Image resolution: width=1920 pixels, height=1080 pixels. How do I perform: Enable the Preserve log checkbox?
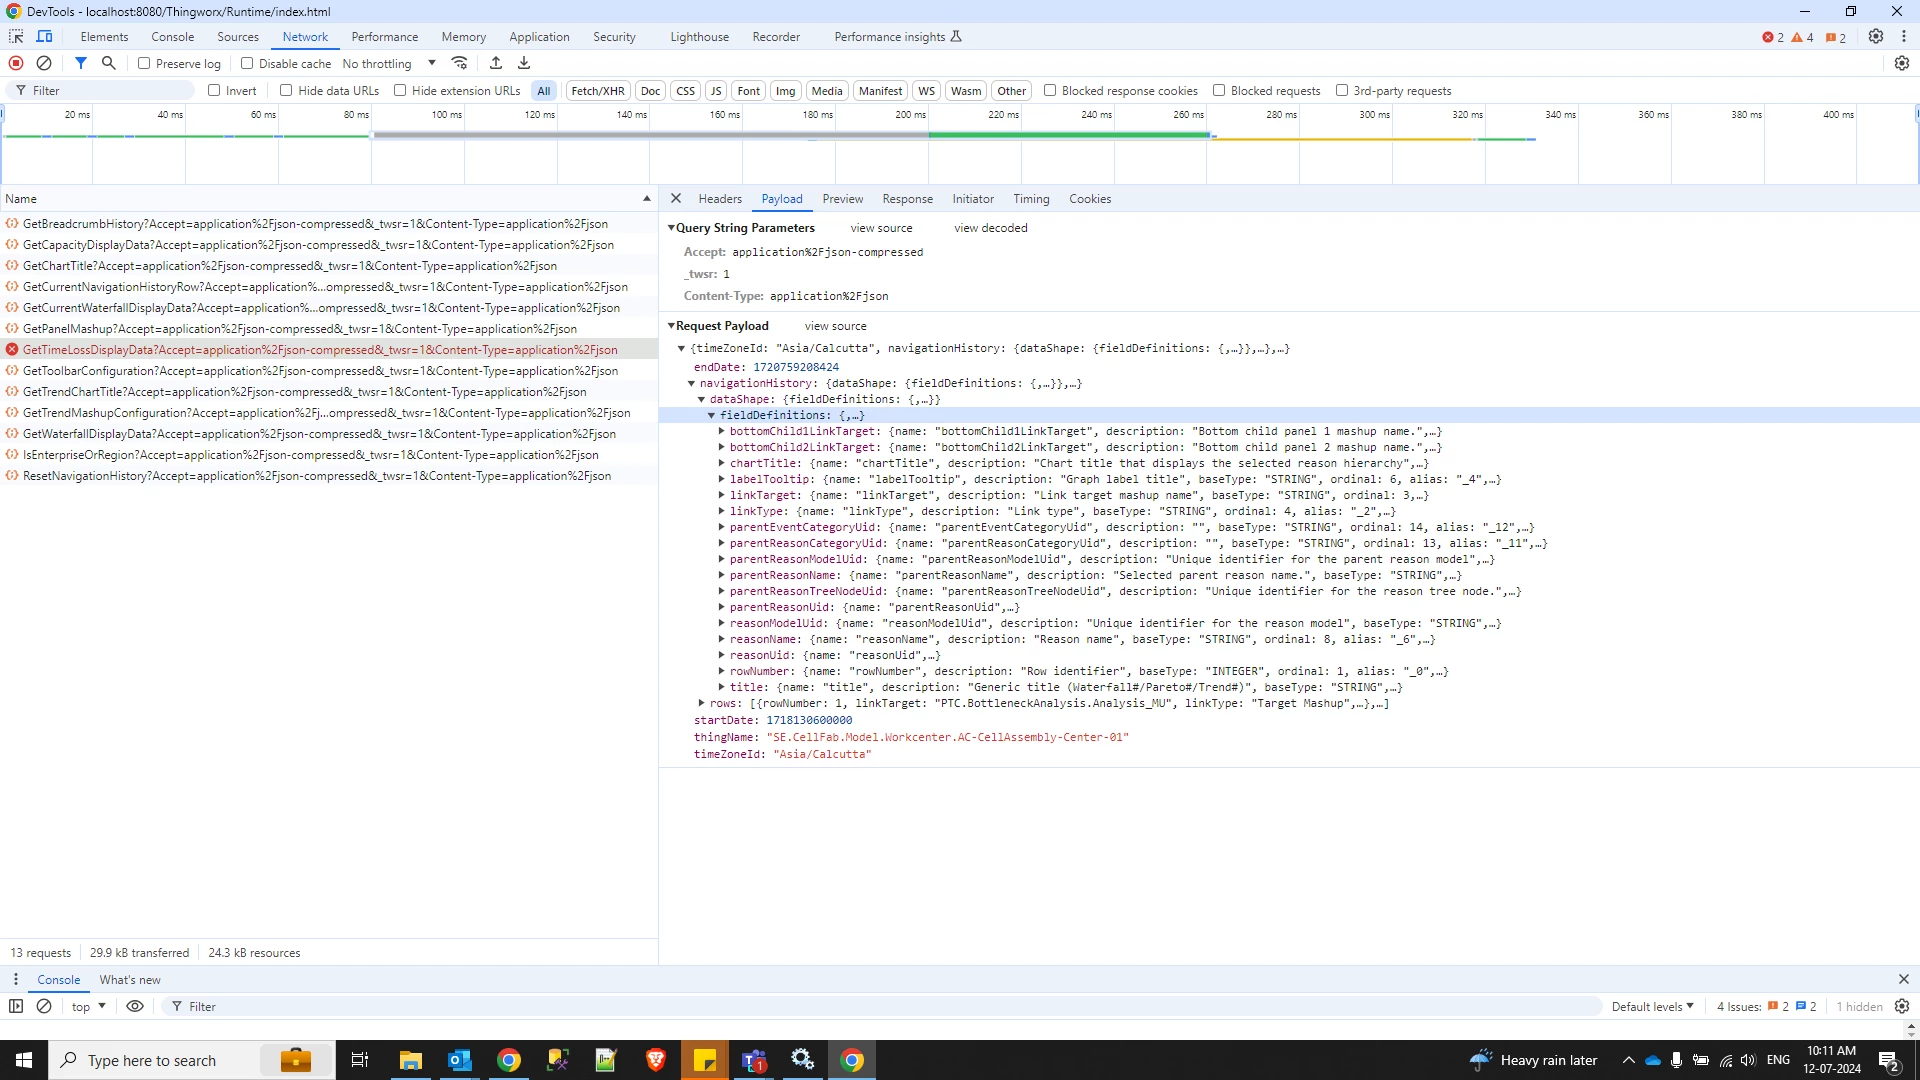click(x=144, y=63)
